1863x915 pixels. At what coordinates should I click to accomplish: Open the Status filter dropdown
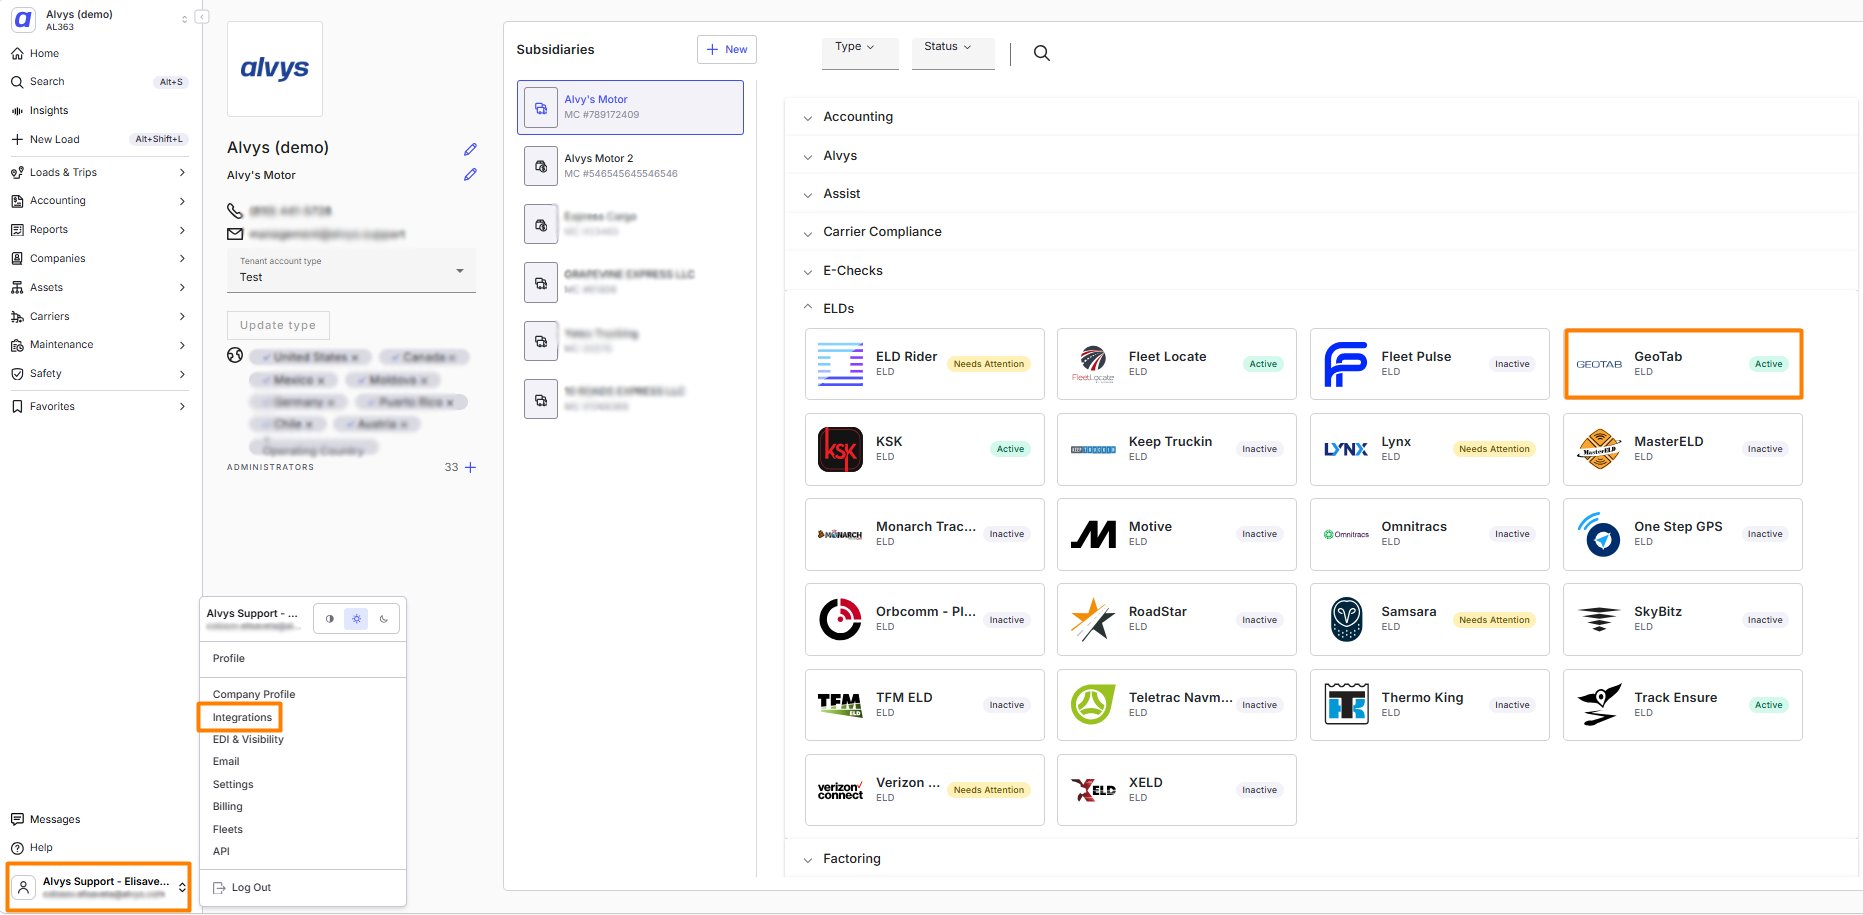pyautogui.click(x=953, y=52)
